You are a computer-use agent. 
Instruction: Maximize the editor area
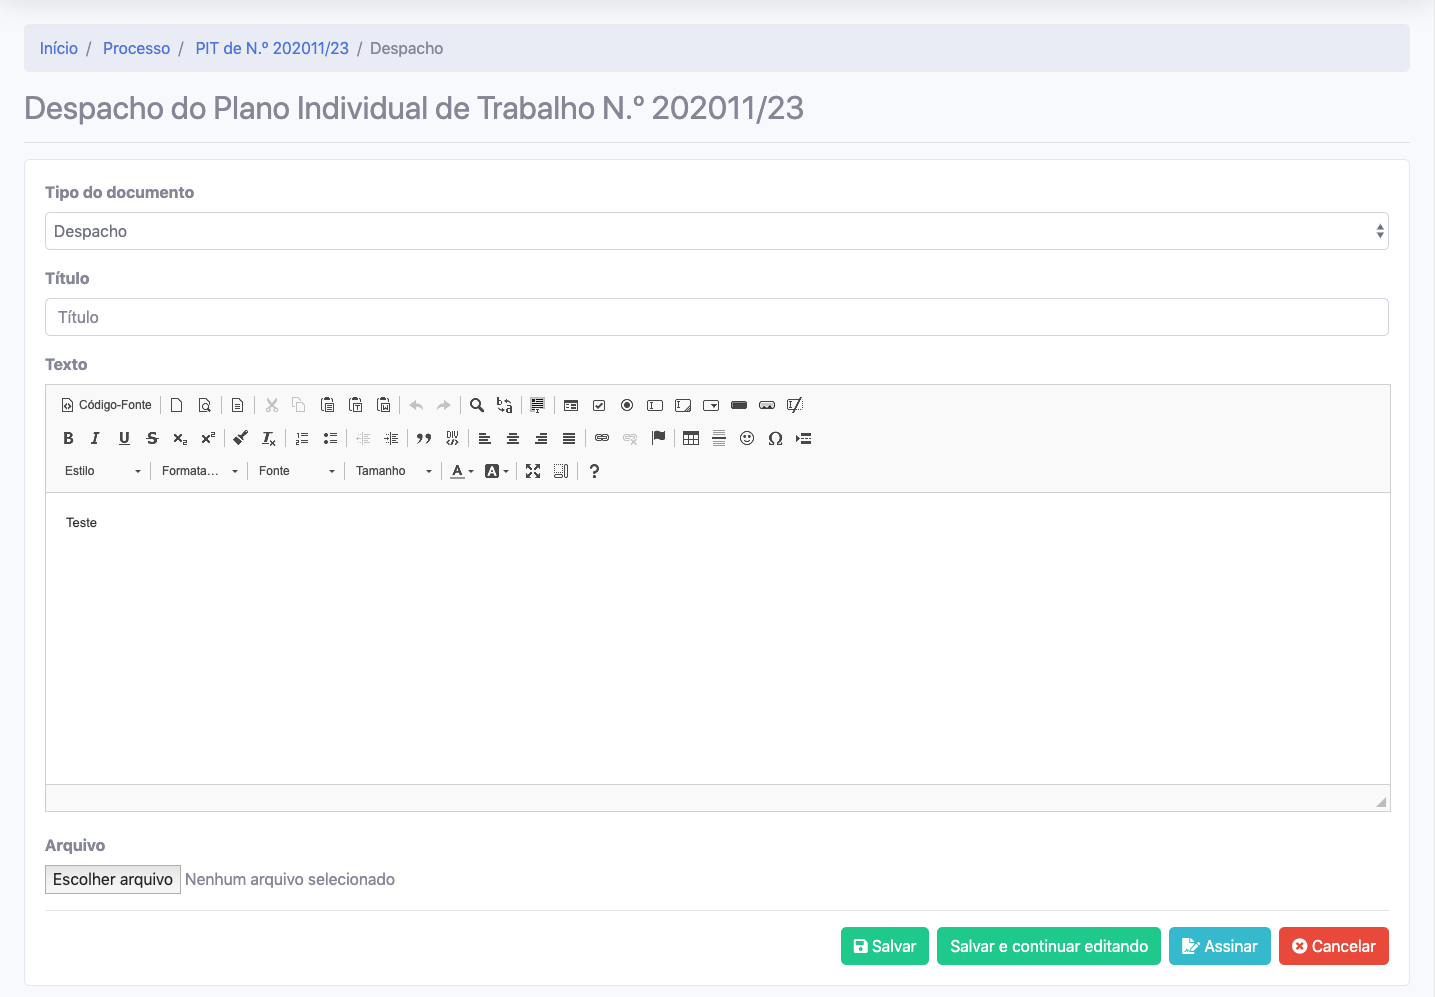point(533,471)
